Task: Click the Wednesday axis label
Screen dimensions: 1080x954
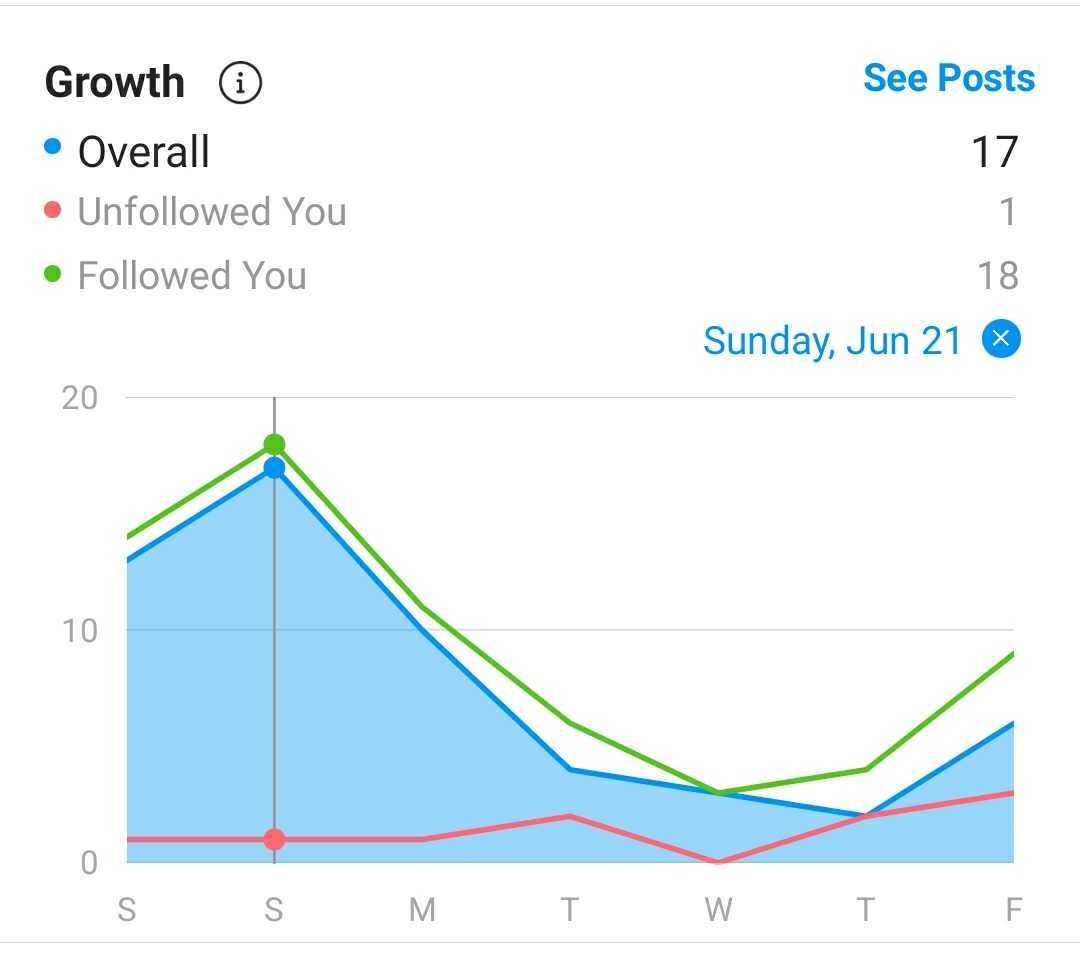Action: [x=719, y=909]
